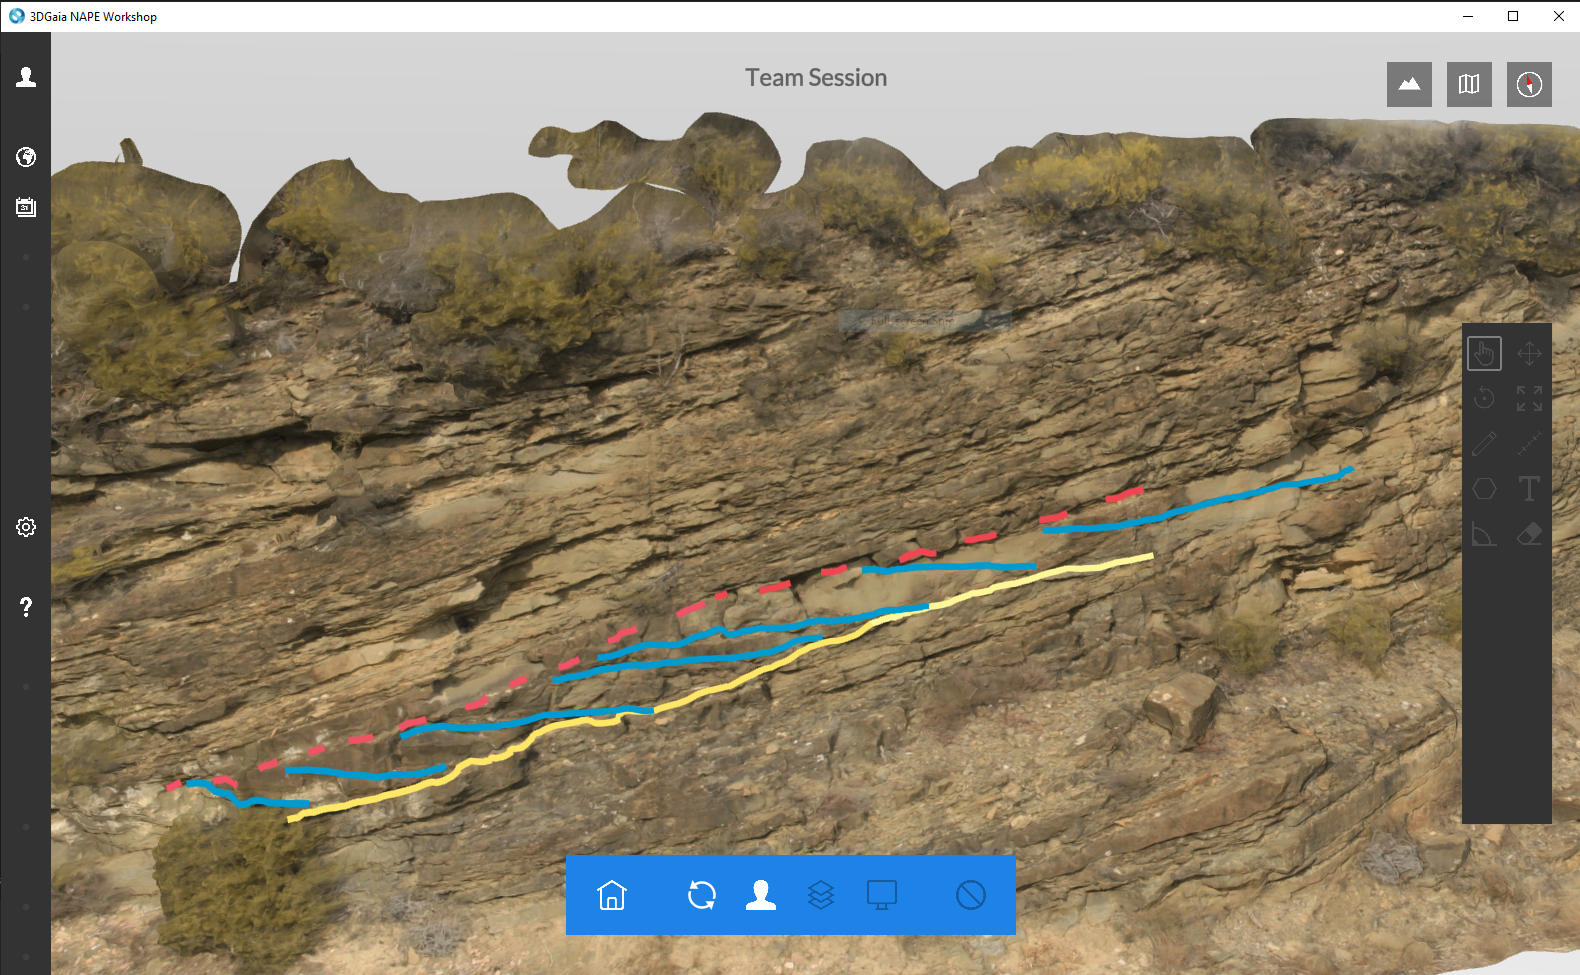Select the hexagon polygon tool
Image resolution: width=1580 pixels, height=975 pixels.
1485,488
